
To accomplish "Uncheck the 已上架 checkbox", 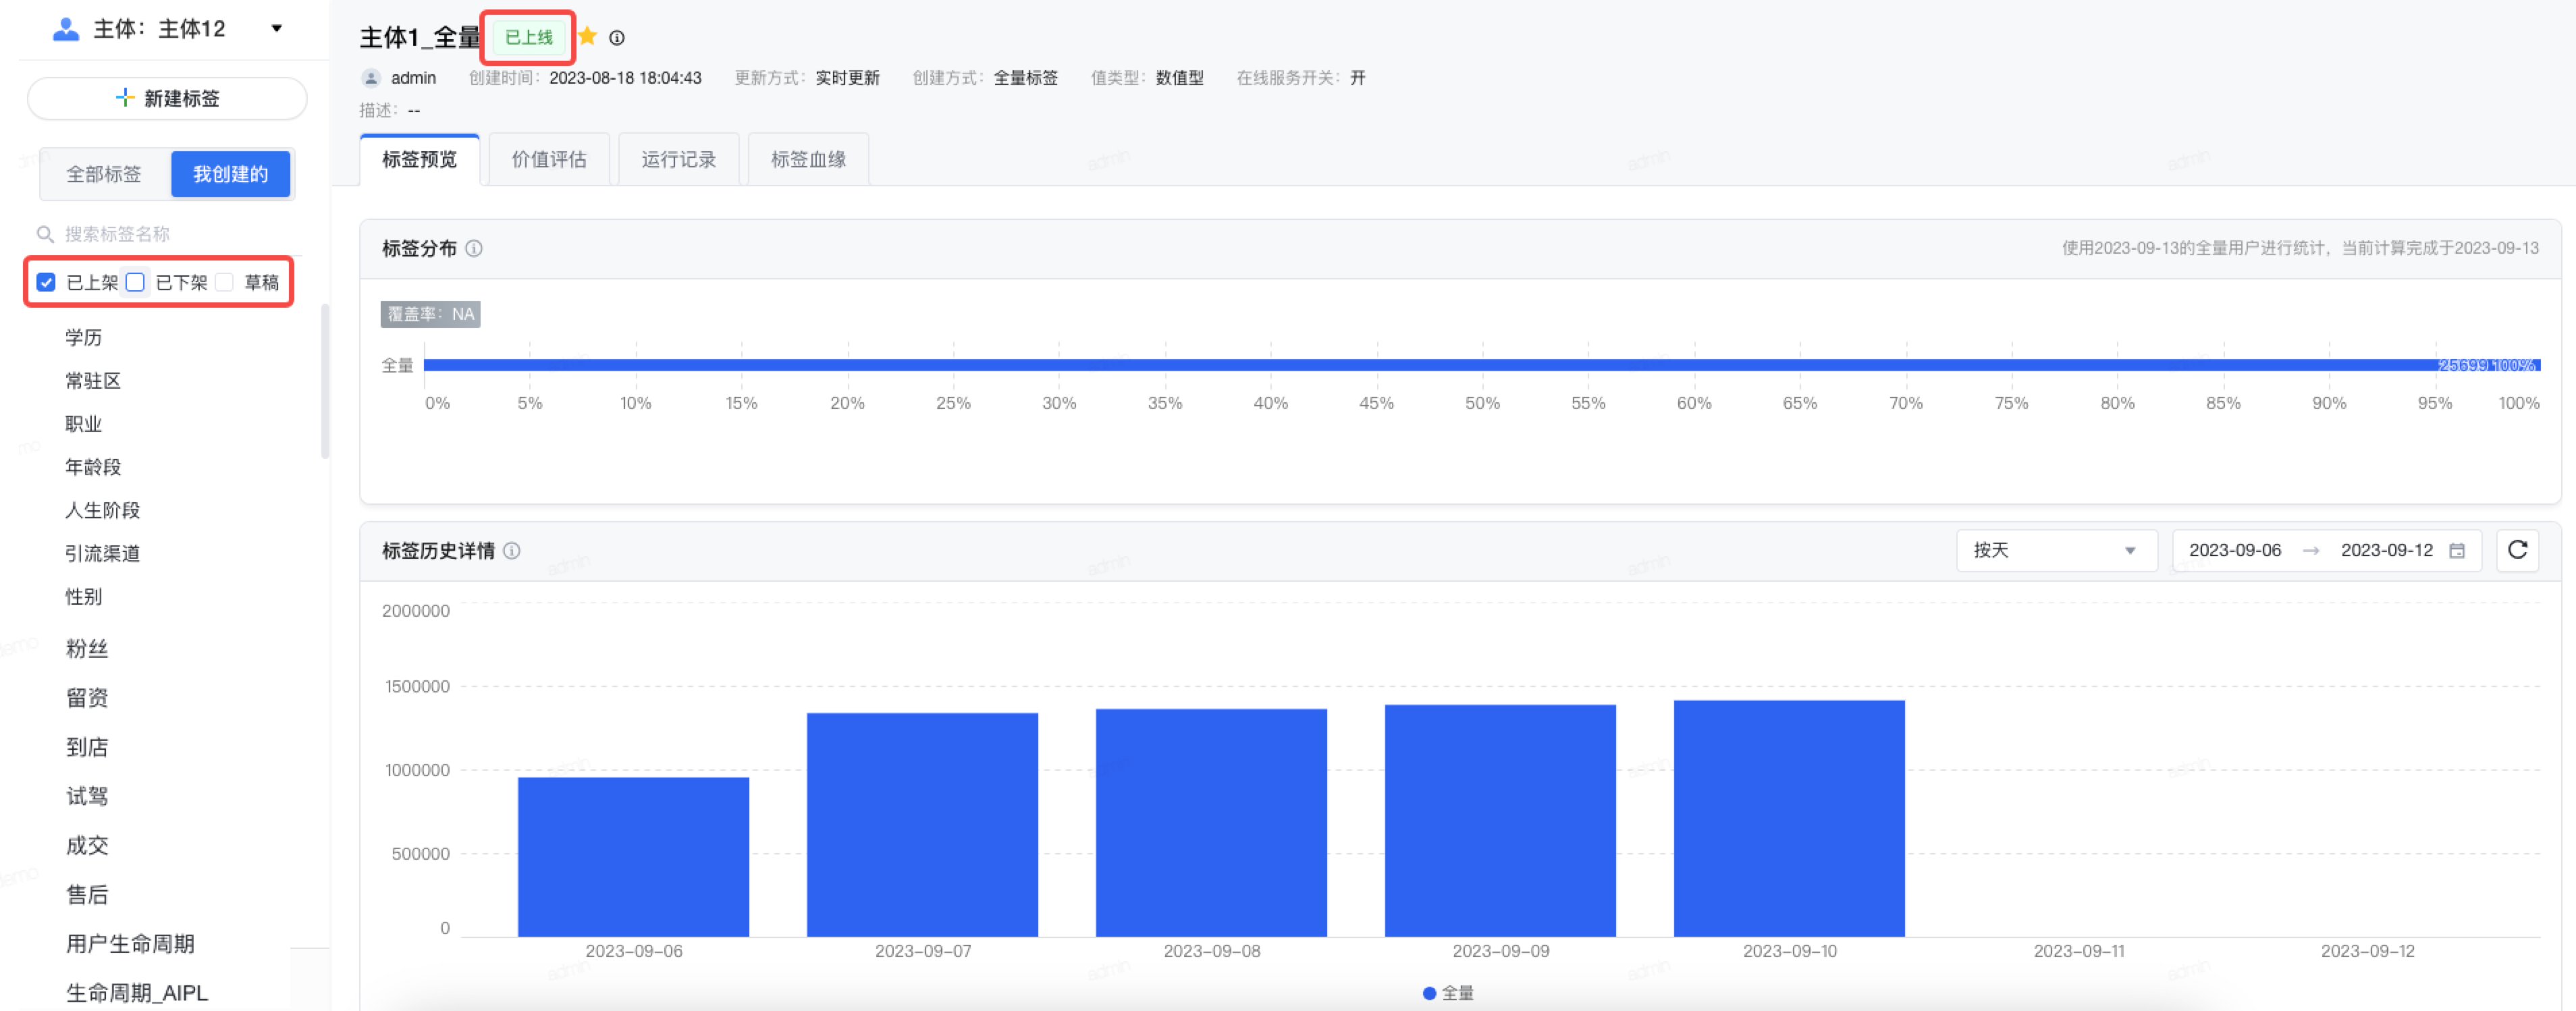I will (46, 282).
